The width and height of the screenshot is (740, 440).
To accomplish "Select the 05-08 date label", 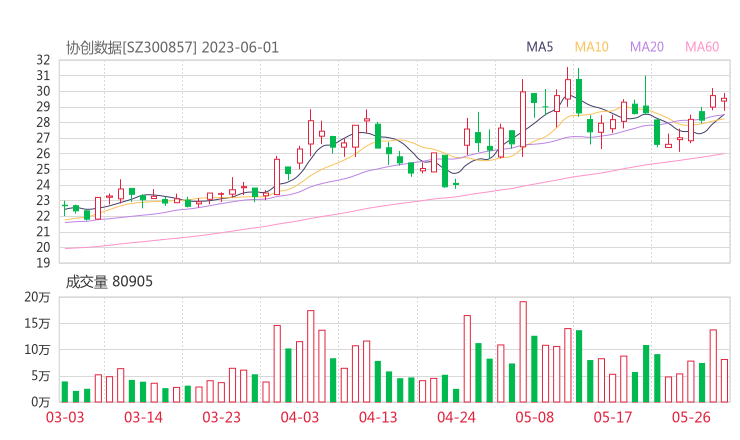I will (535, 417).
